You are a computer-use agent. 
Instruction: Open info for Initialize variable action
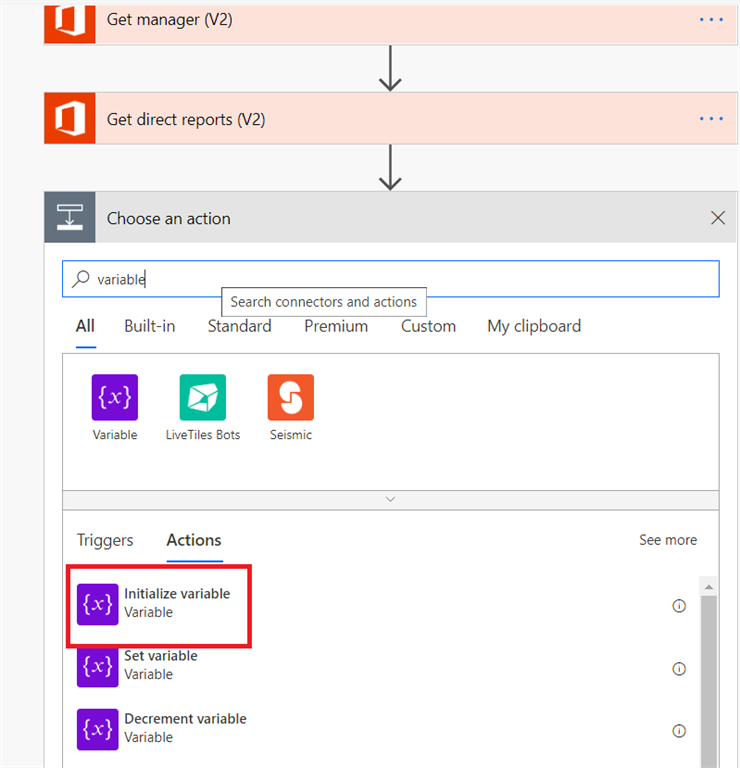click(679, 605)
